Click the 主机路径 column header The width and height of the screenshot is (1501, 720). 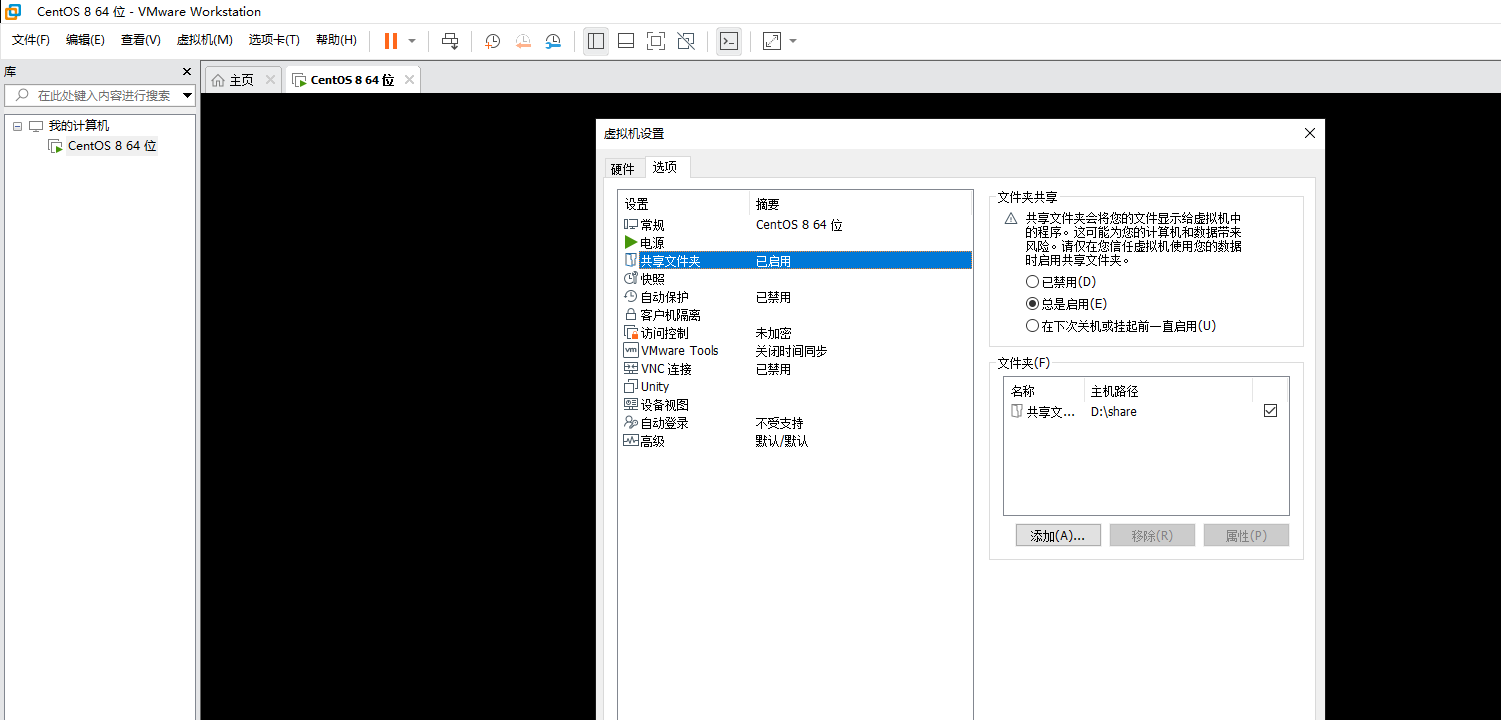click(x=1168, y=391)
